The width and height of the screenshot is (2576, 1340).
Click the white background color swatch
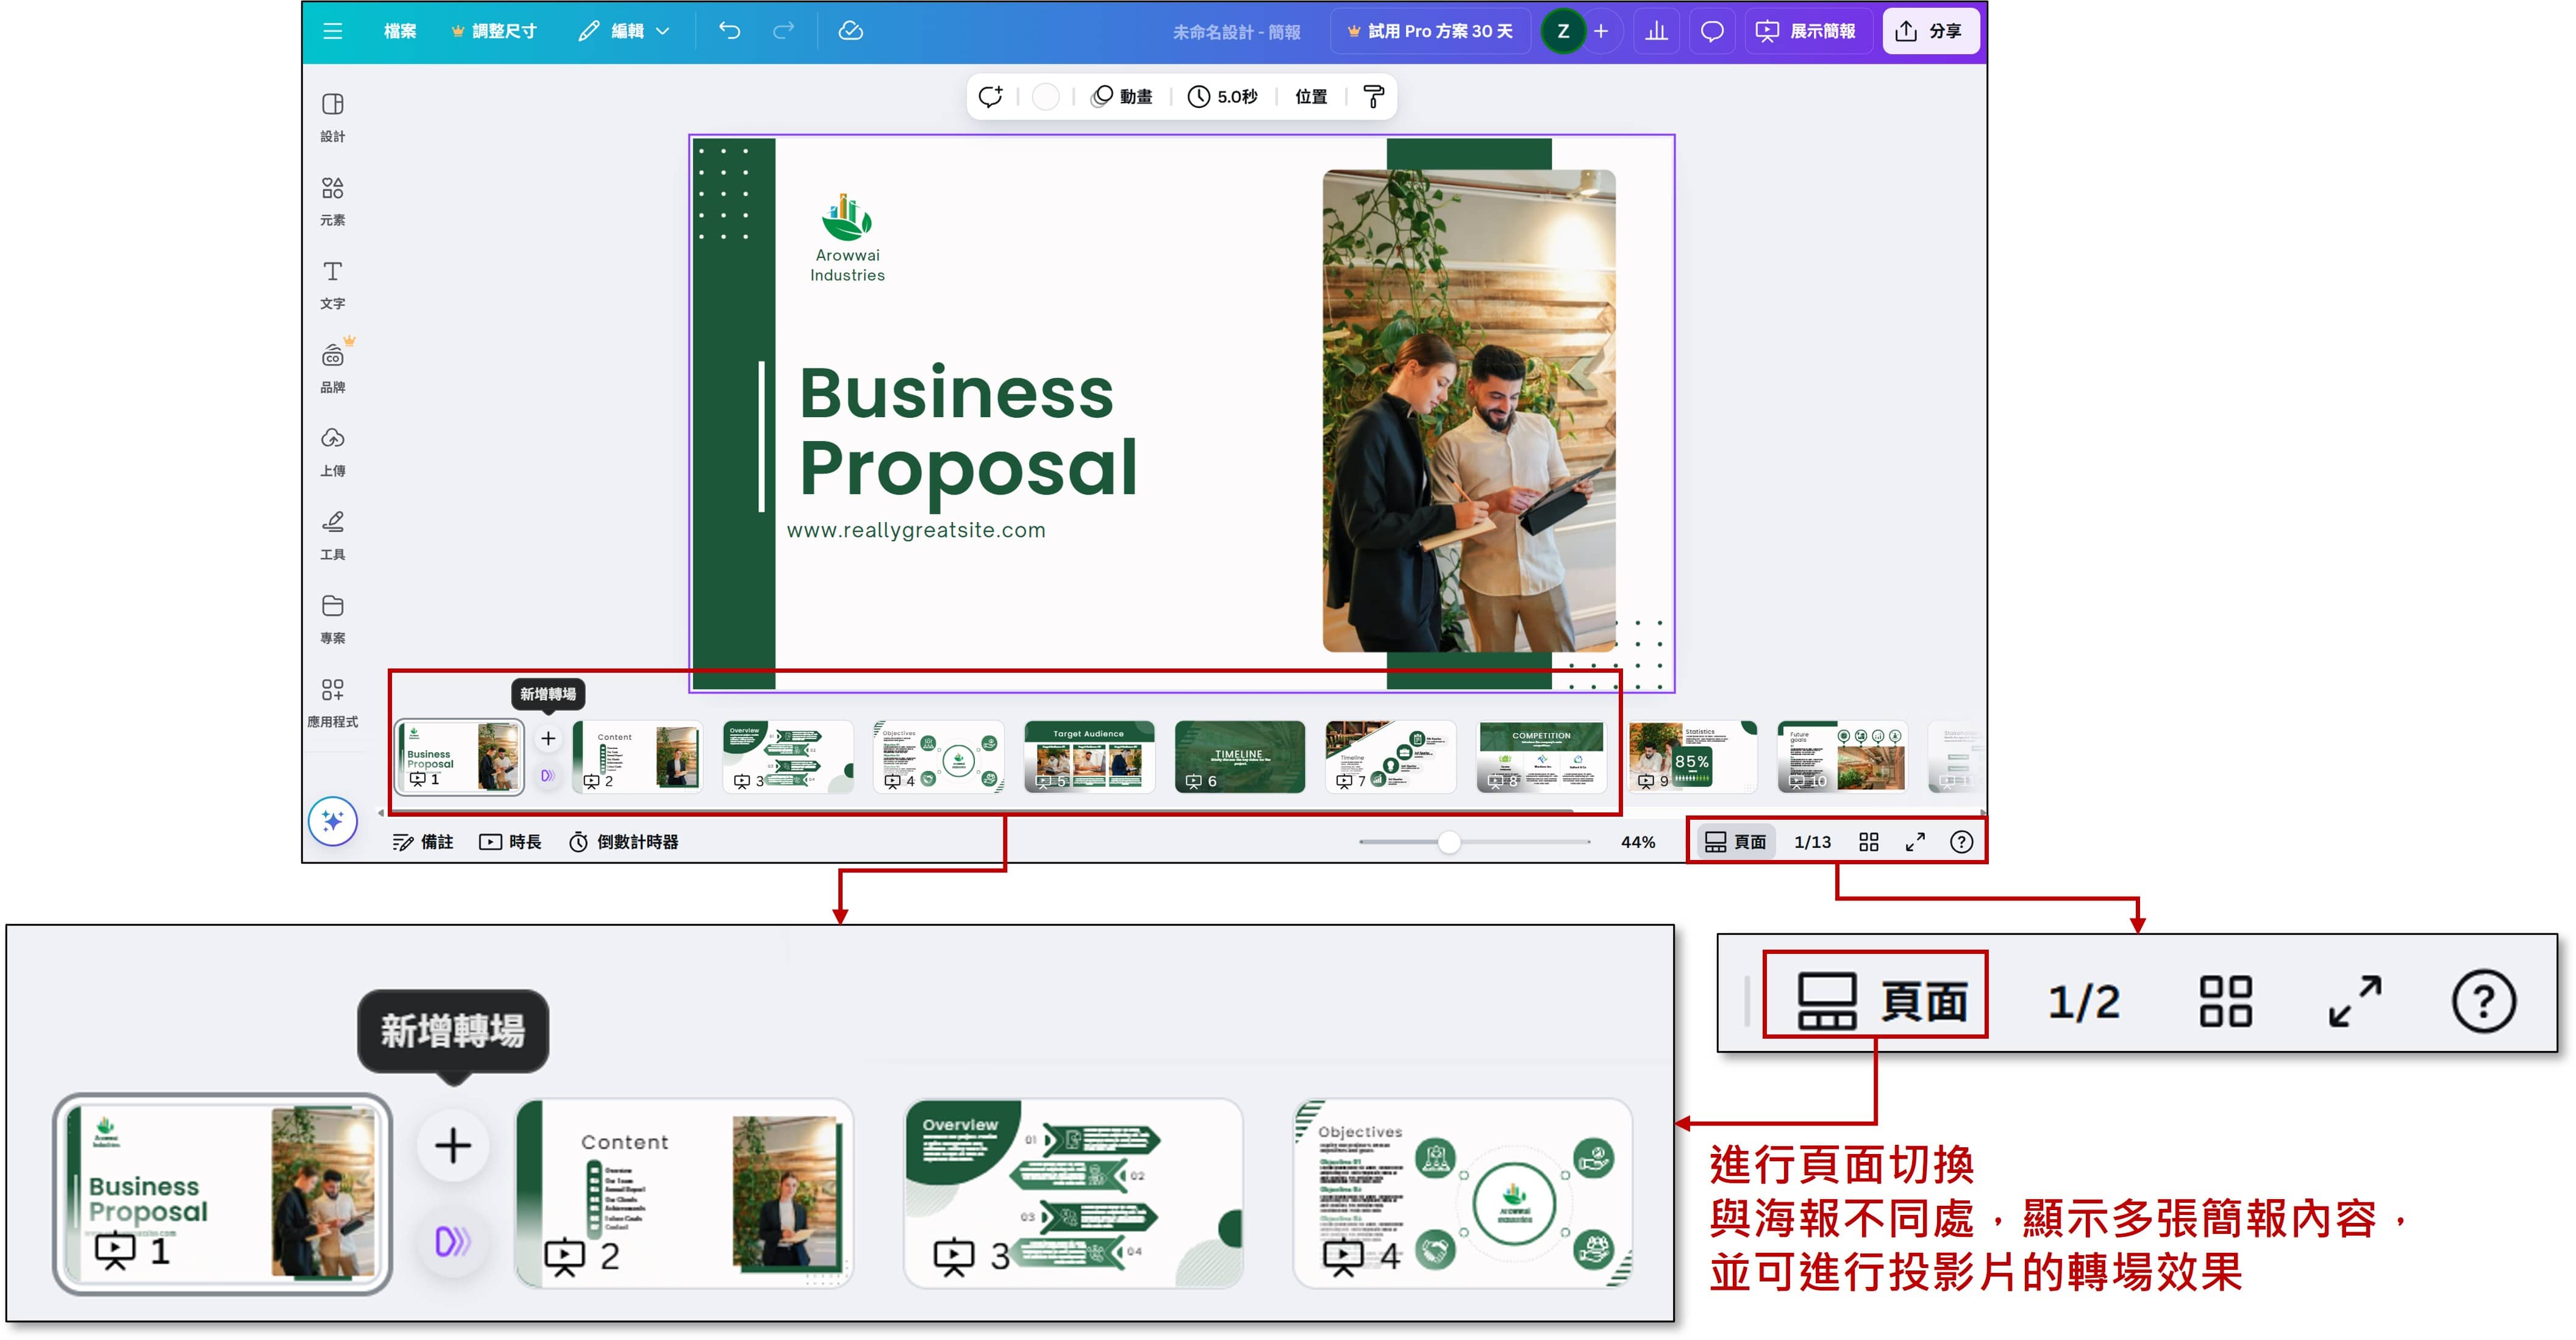coord(1045,96)
